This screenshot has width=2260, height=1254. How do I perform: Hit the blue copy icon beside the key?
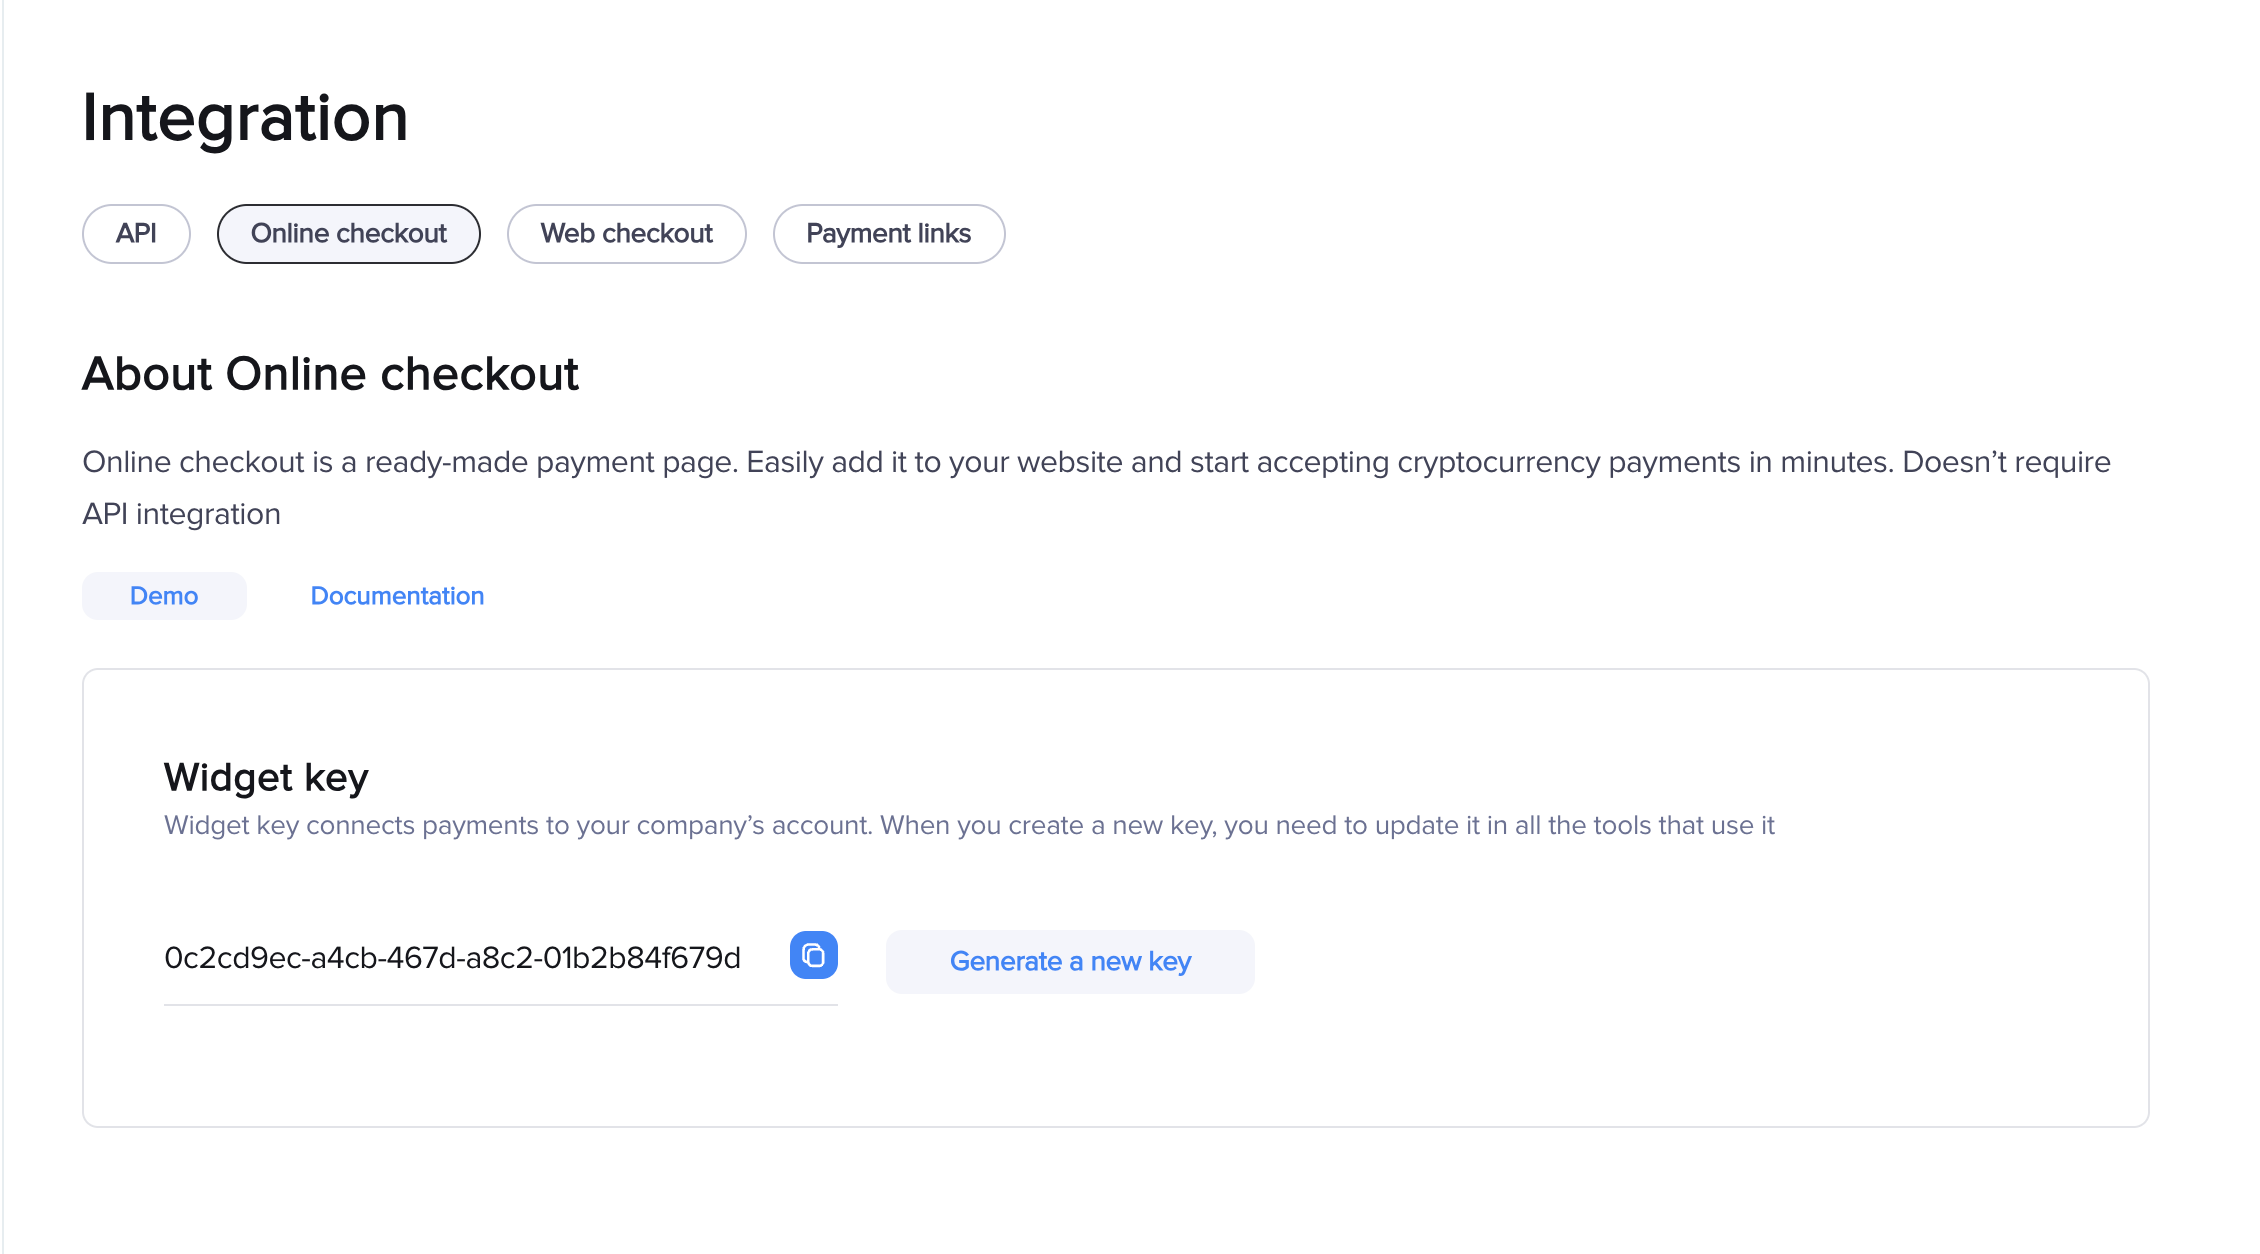click(813, 956)
